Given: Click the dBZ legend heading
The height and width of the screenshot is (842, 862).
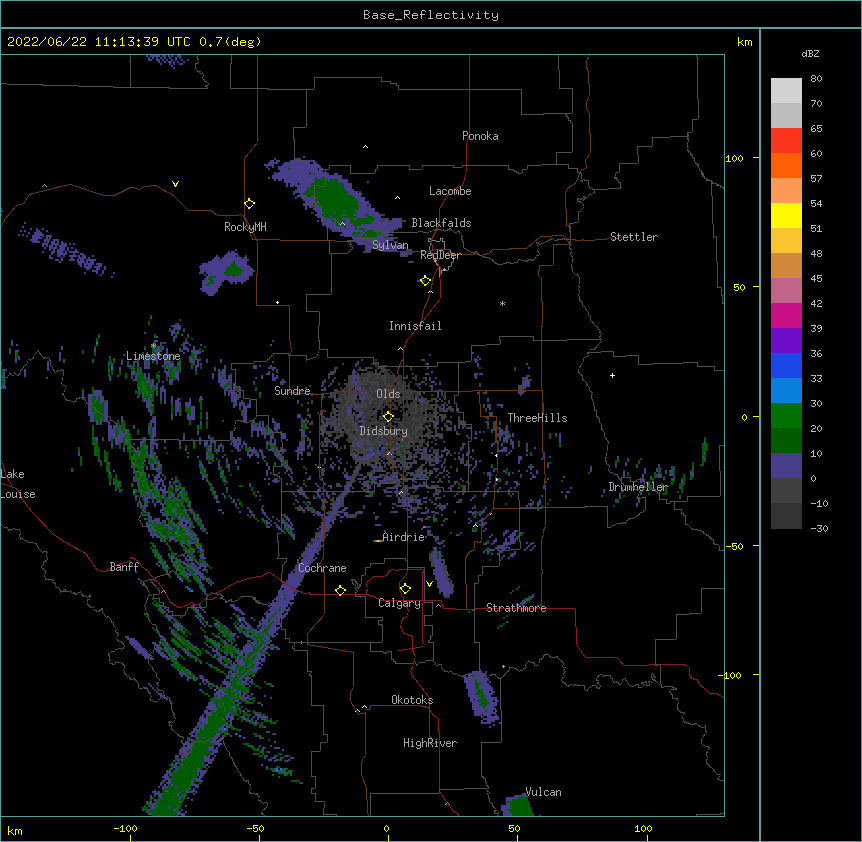Looking at the screenshot, I should click(810, 53).
